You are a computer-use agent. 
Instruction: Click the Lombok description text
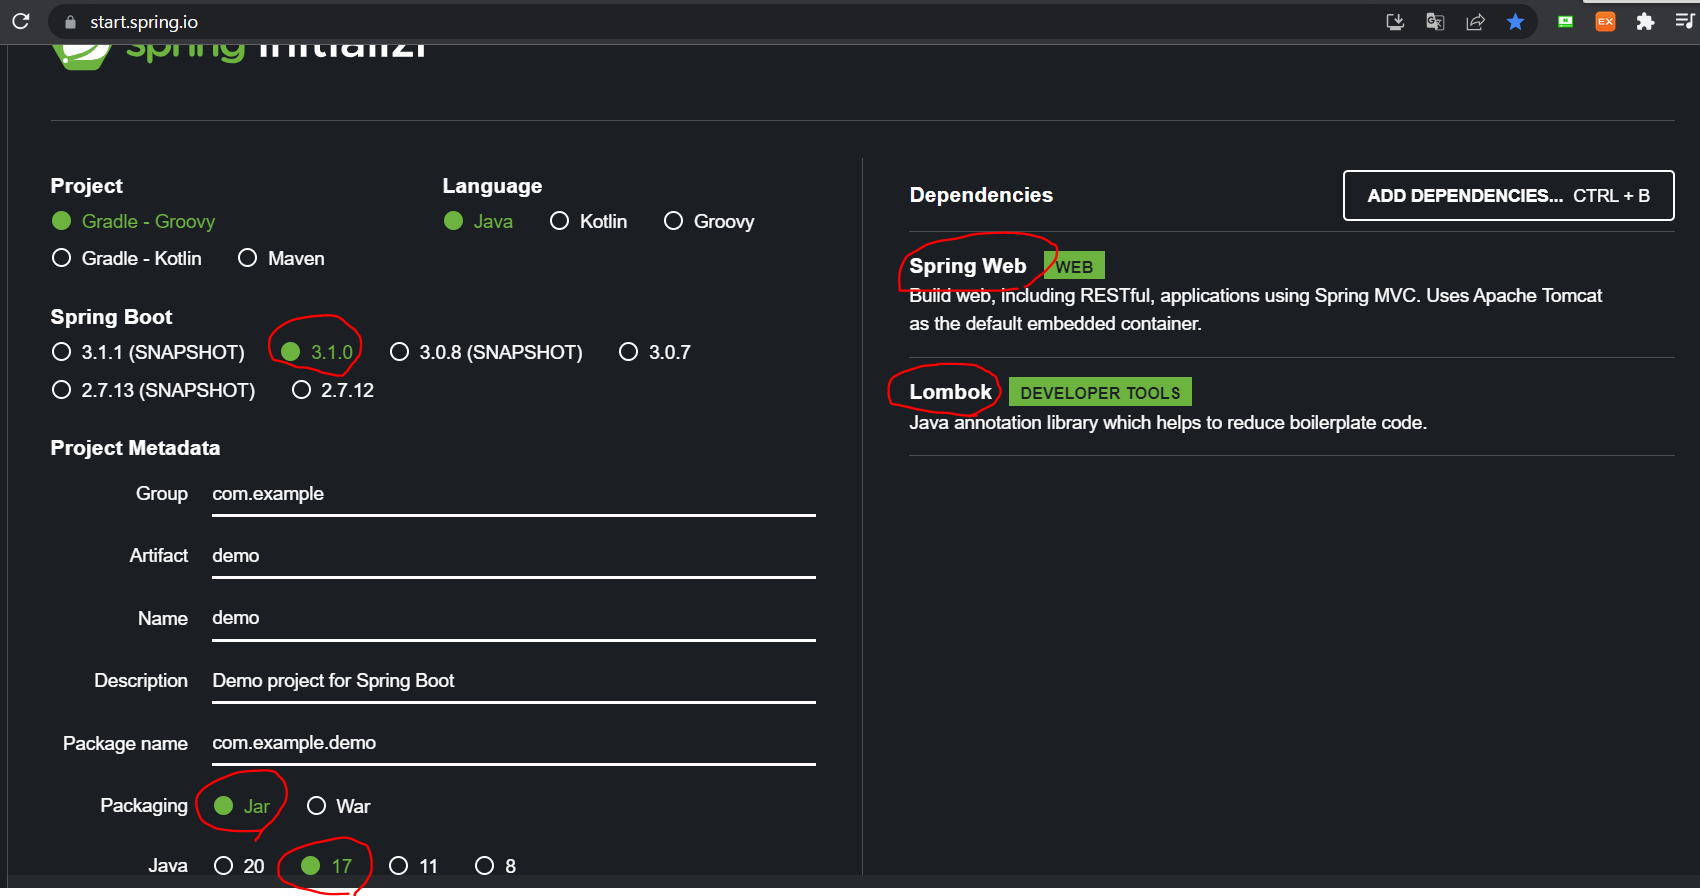[x=1168, y=423]
